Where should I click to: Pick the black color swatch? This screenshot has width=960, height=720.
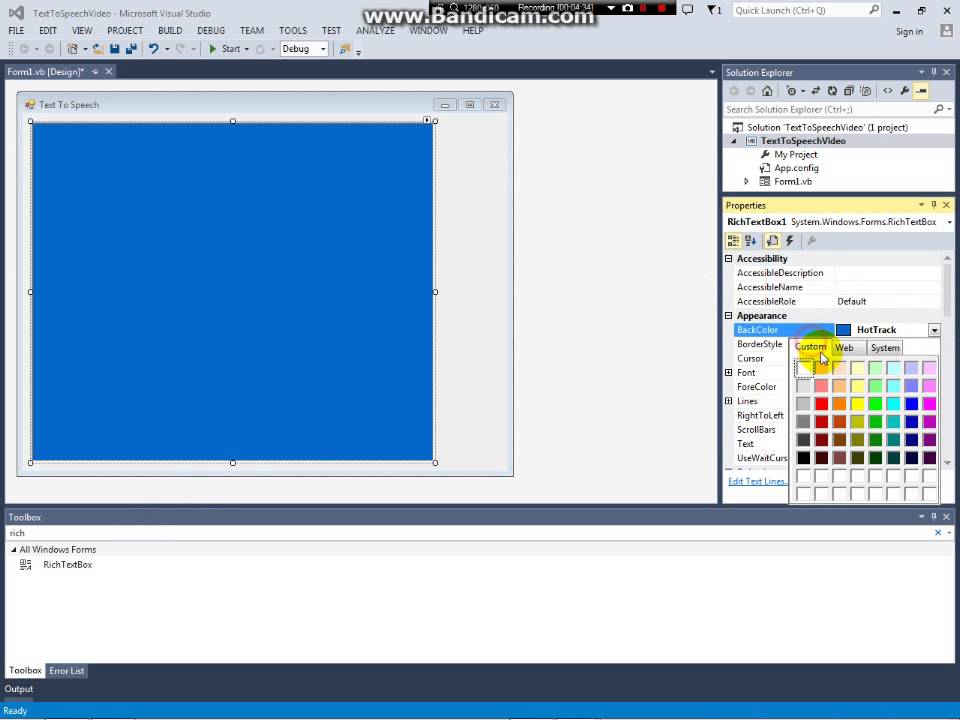click(x=803, y=457)
